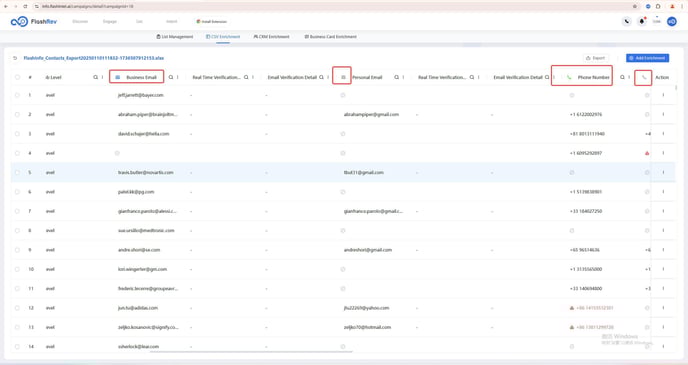The height and width of the screenshot is (365, 688).
Task: Open the Engage menu in top navigation
Action: [x=110, y=21]
